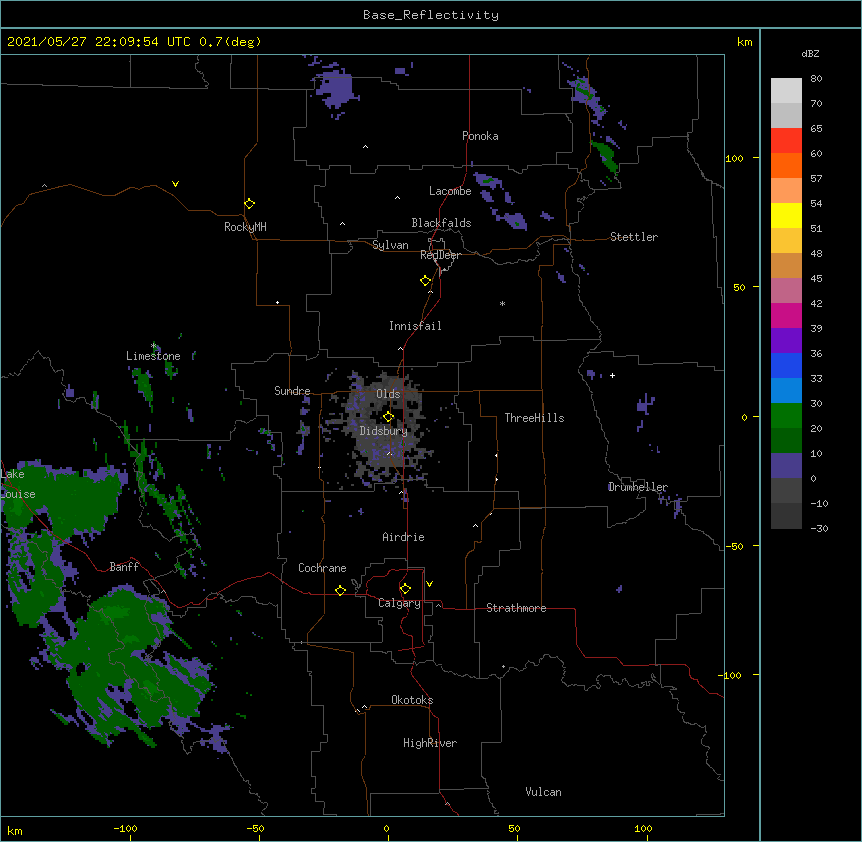Click the Limestone label

click(153, 356)
